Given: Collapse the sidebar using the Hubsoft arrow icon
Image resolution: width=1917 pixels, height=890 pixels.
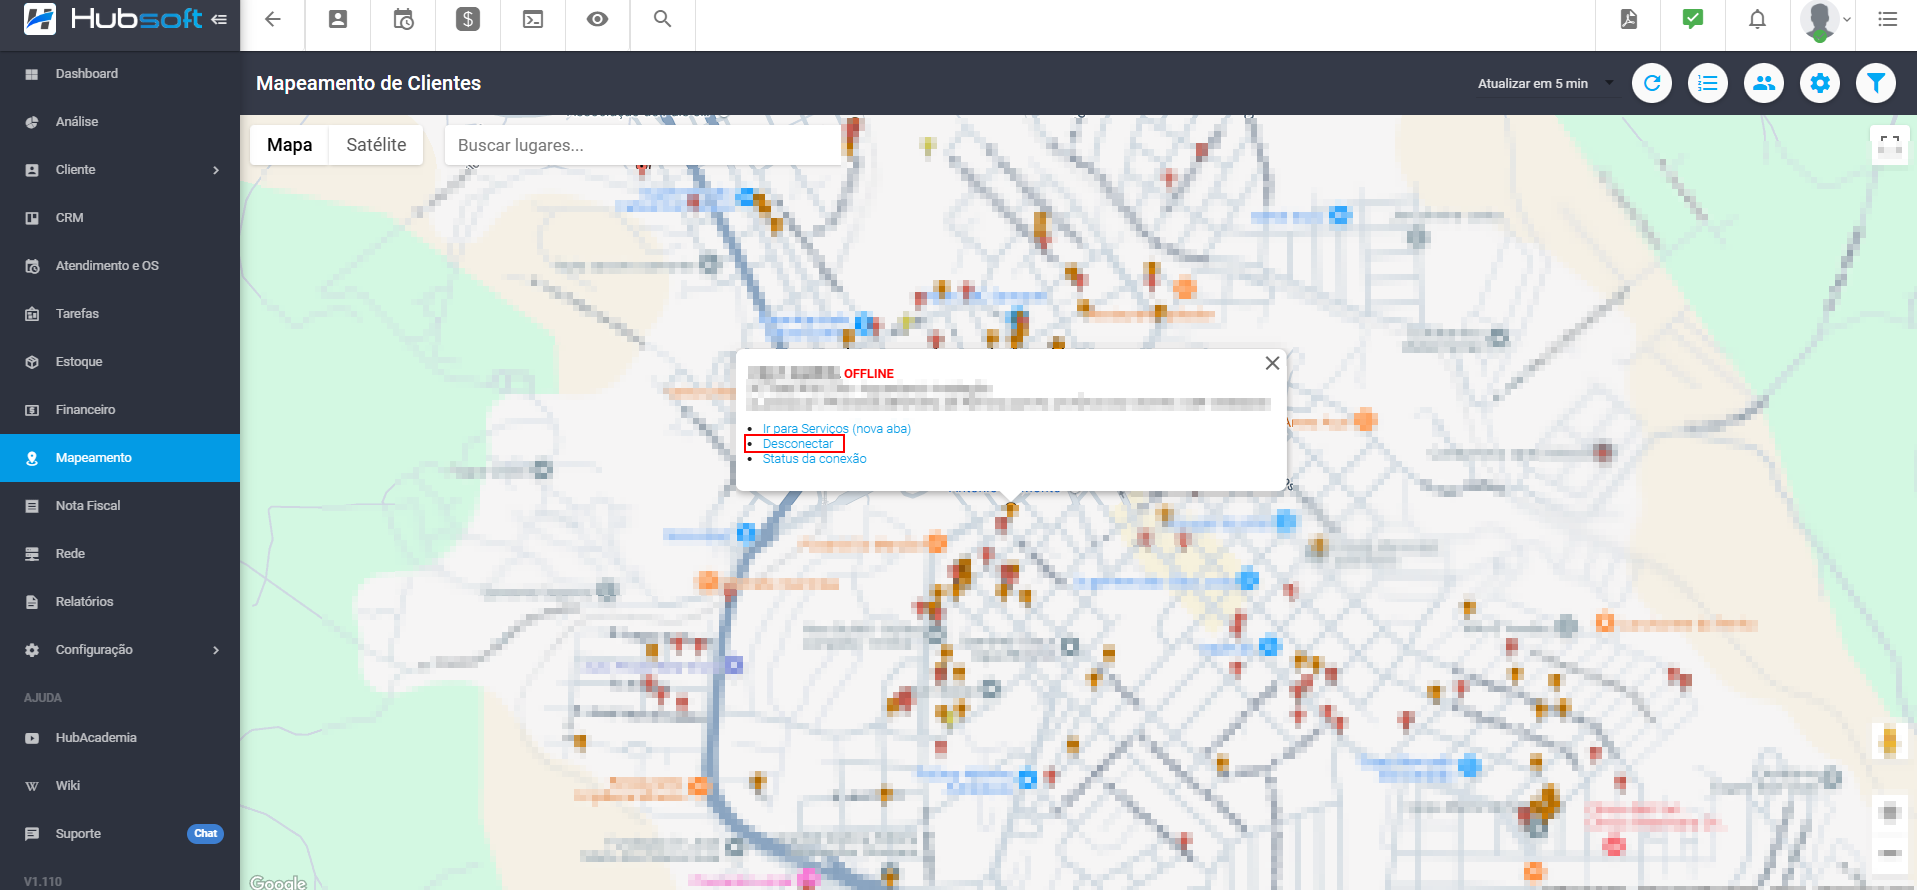Looking at the screenshot, I should pos(219,19).
